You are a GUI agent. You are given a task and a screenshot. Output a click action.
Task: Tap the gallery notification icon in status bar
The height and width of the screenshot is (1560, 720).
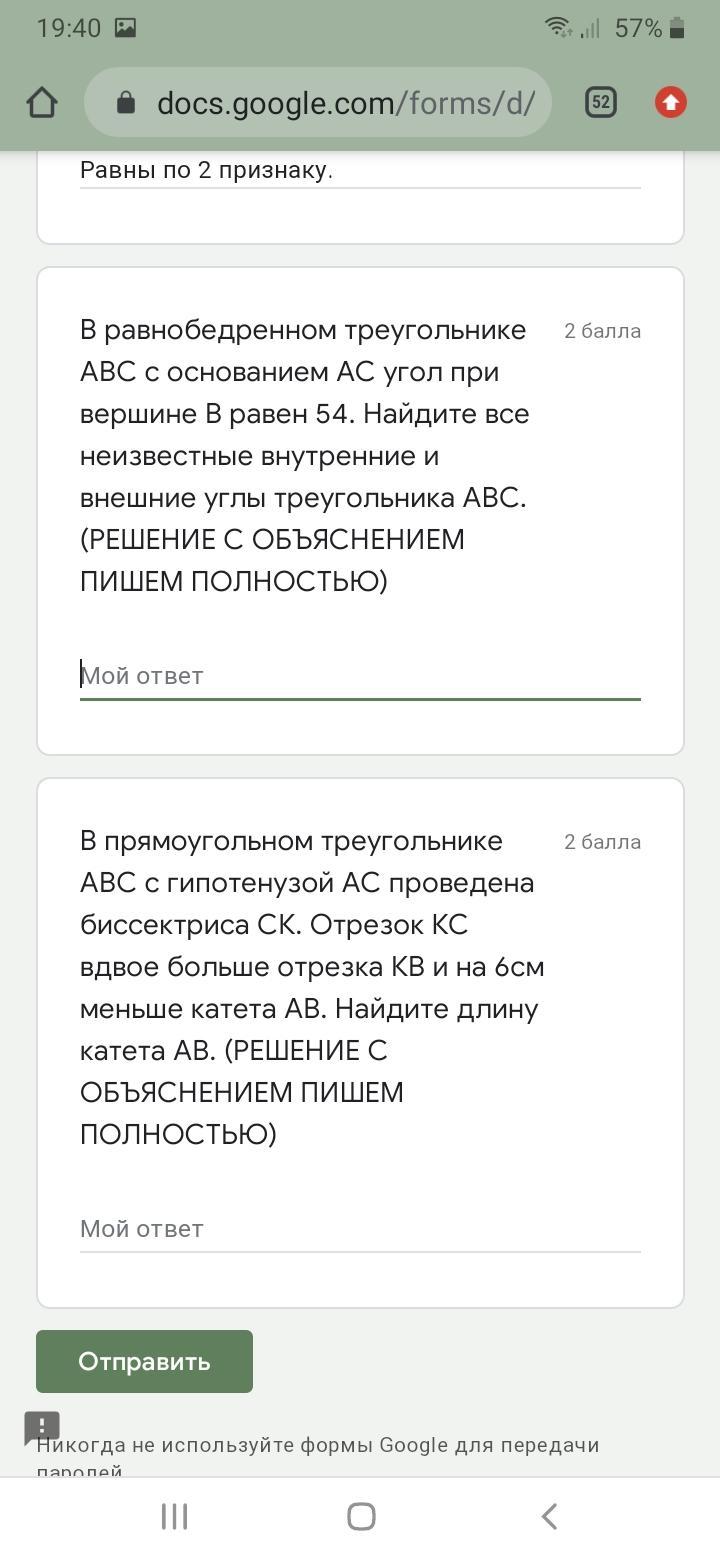click(125, 28)
